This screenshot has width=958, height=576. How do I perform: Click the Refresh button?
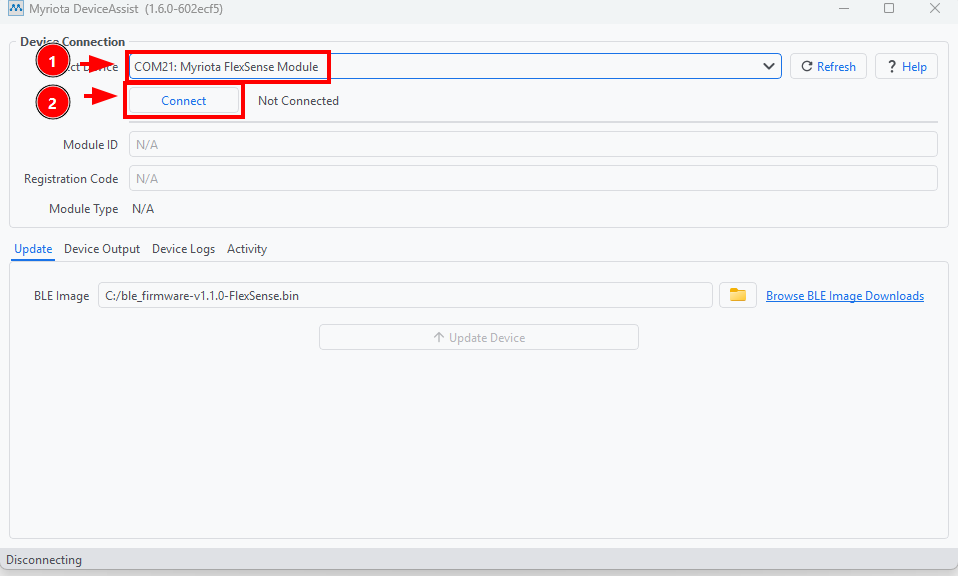point(828,66)
